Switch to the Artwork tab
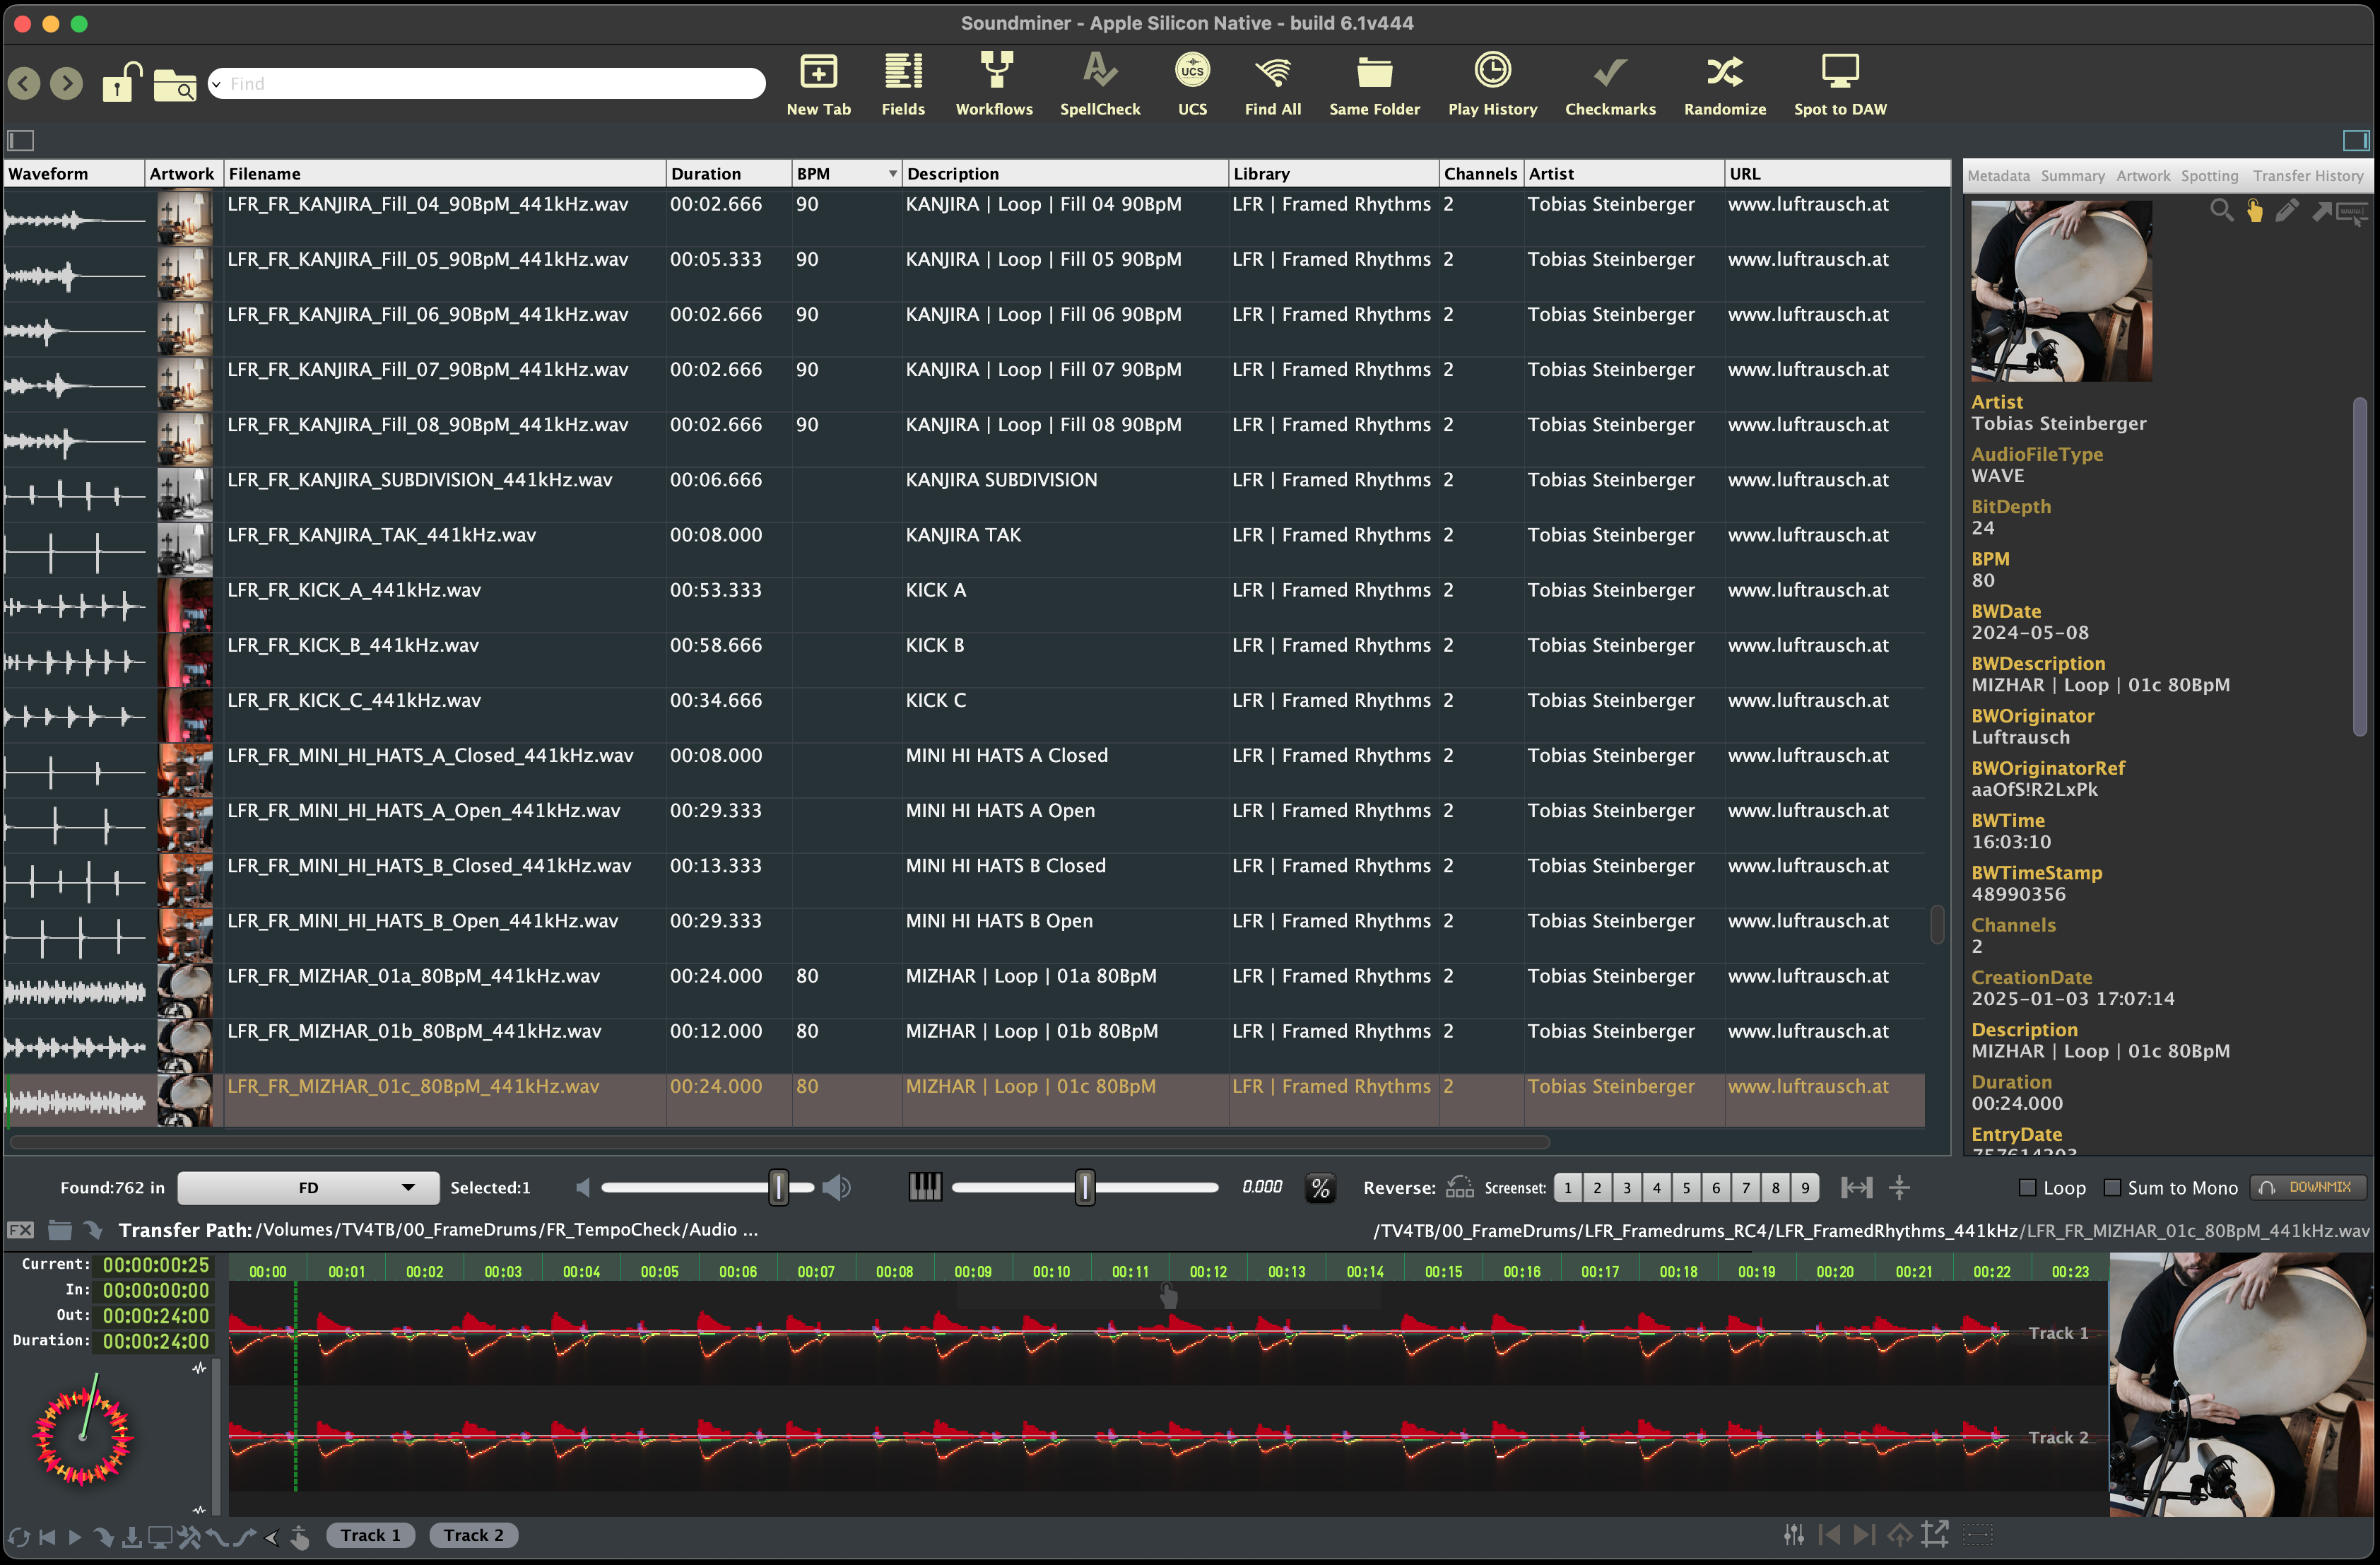The image size is (2380, 1565). tap(2143, 176)
